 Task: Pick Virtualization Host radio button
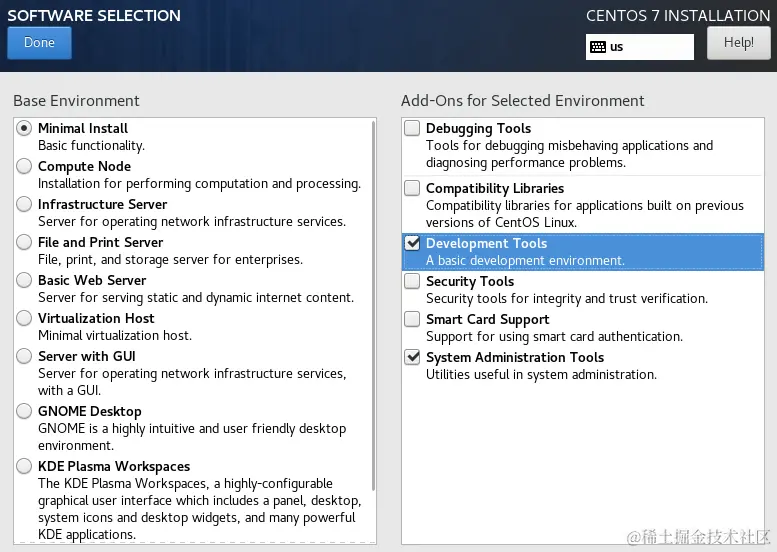pos(24,318)
